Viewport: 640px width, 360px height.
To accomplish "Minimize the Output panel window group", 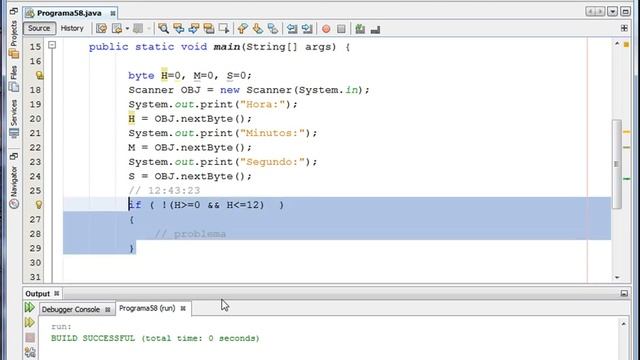I will click(624, 293).
